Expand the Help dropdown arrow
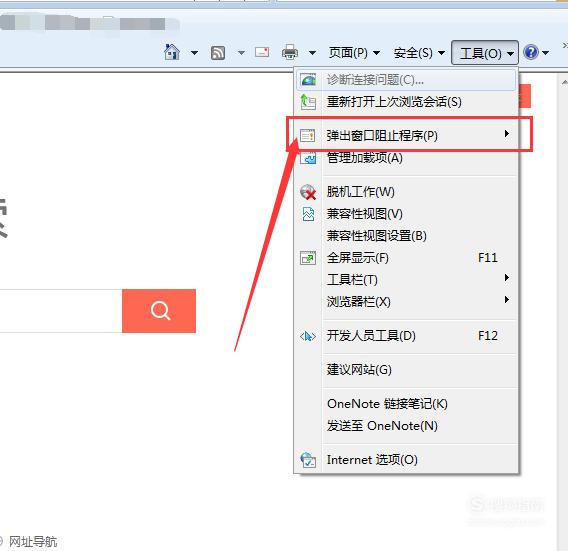Viewport: 568px width, 551px height. pyautogui.click(x=546, y=53)
